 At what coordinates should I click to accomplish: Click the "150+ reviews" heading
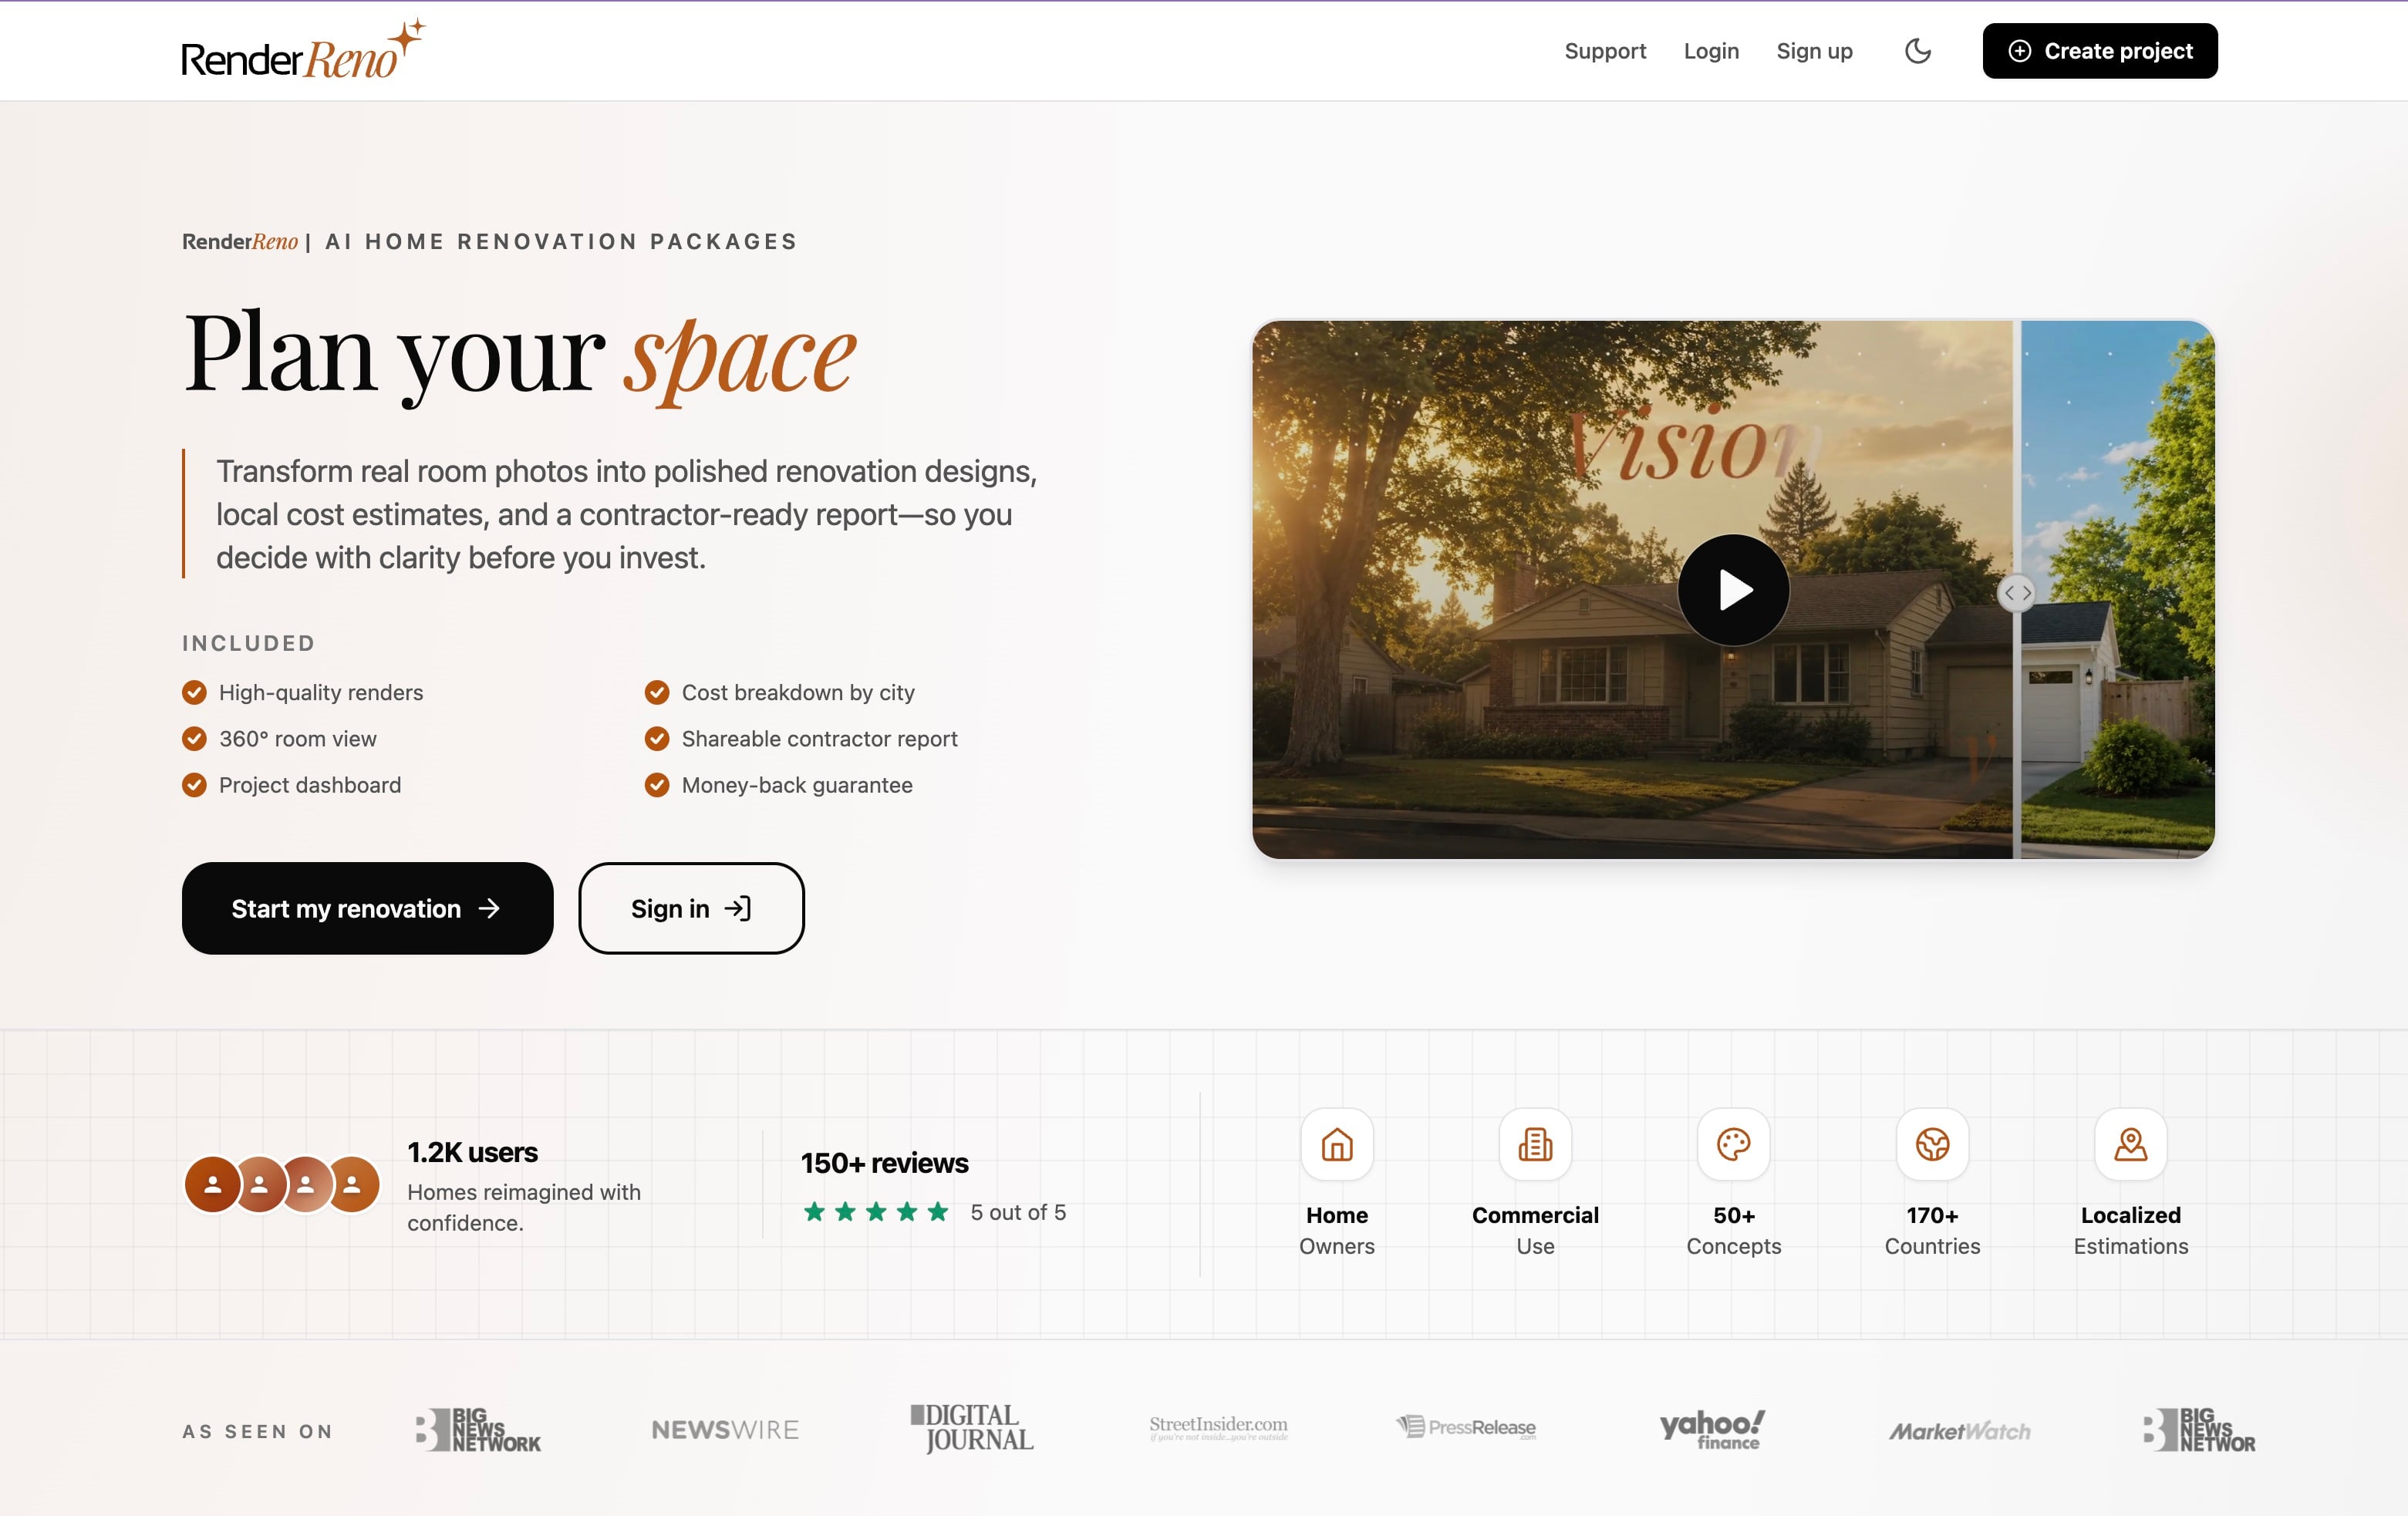[x=884, y=1163]
